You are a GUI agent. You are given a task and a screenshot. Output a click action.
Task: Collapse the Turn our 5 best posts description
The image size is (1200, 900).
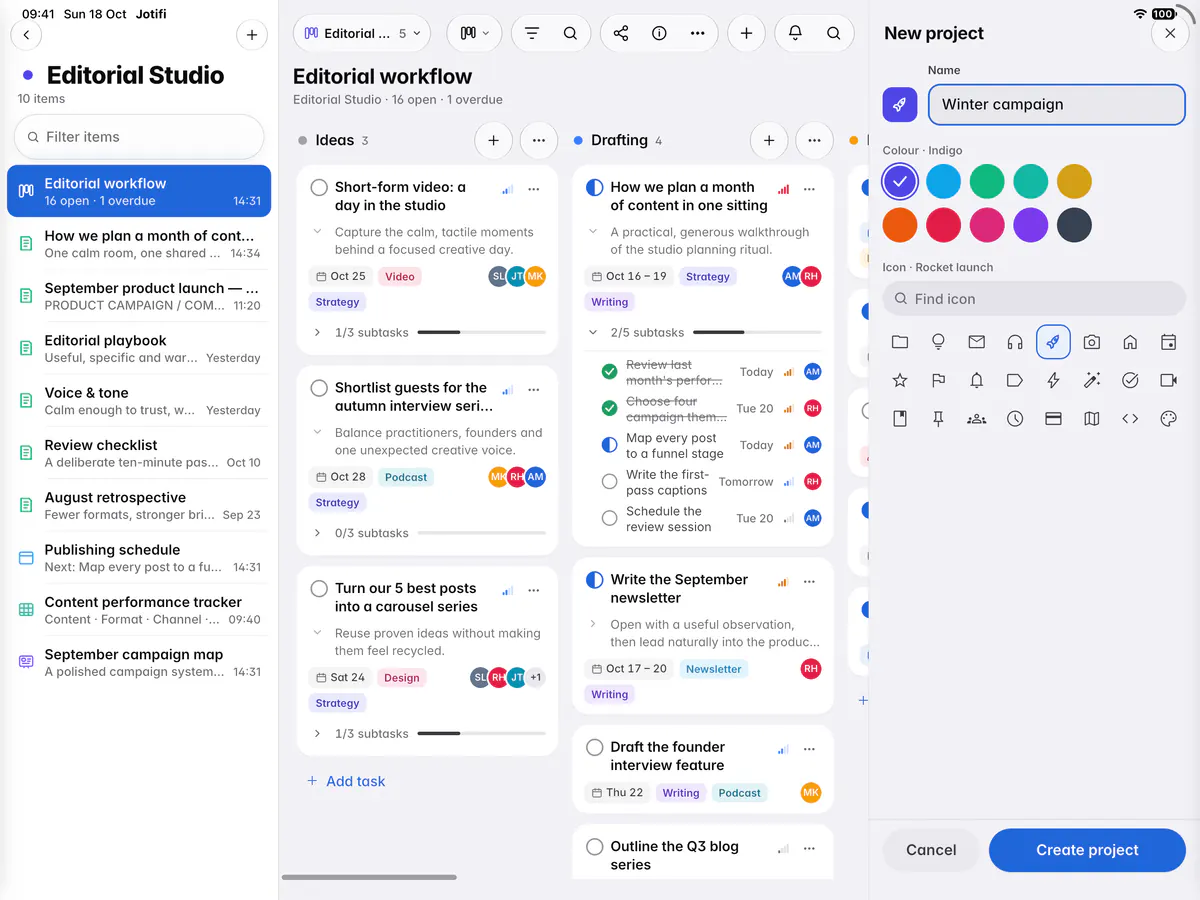pyautogui.click(x=317, y=633)
